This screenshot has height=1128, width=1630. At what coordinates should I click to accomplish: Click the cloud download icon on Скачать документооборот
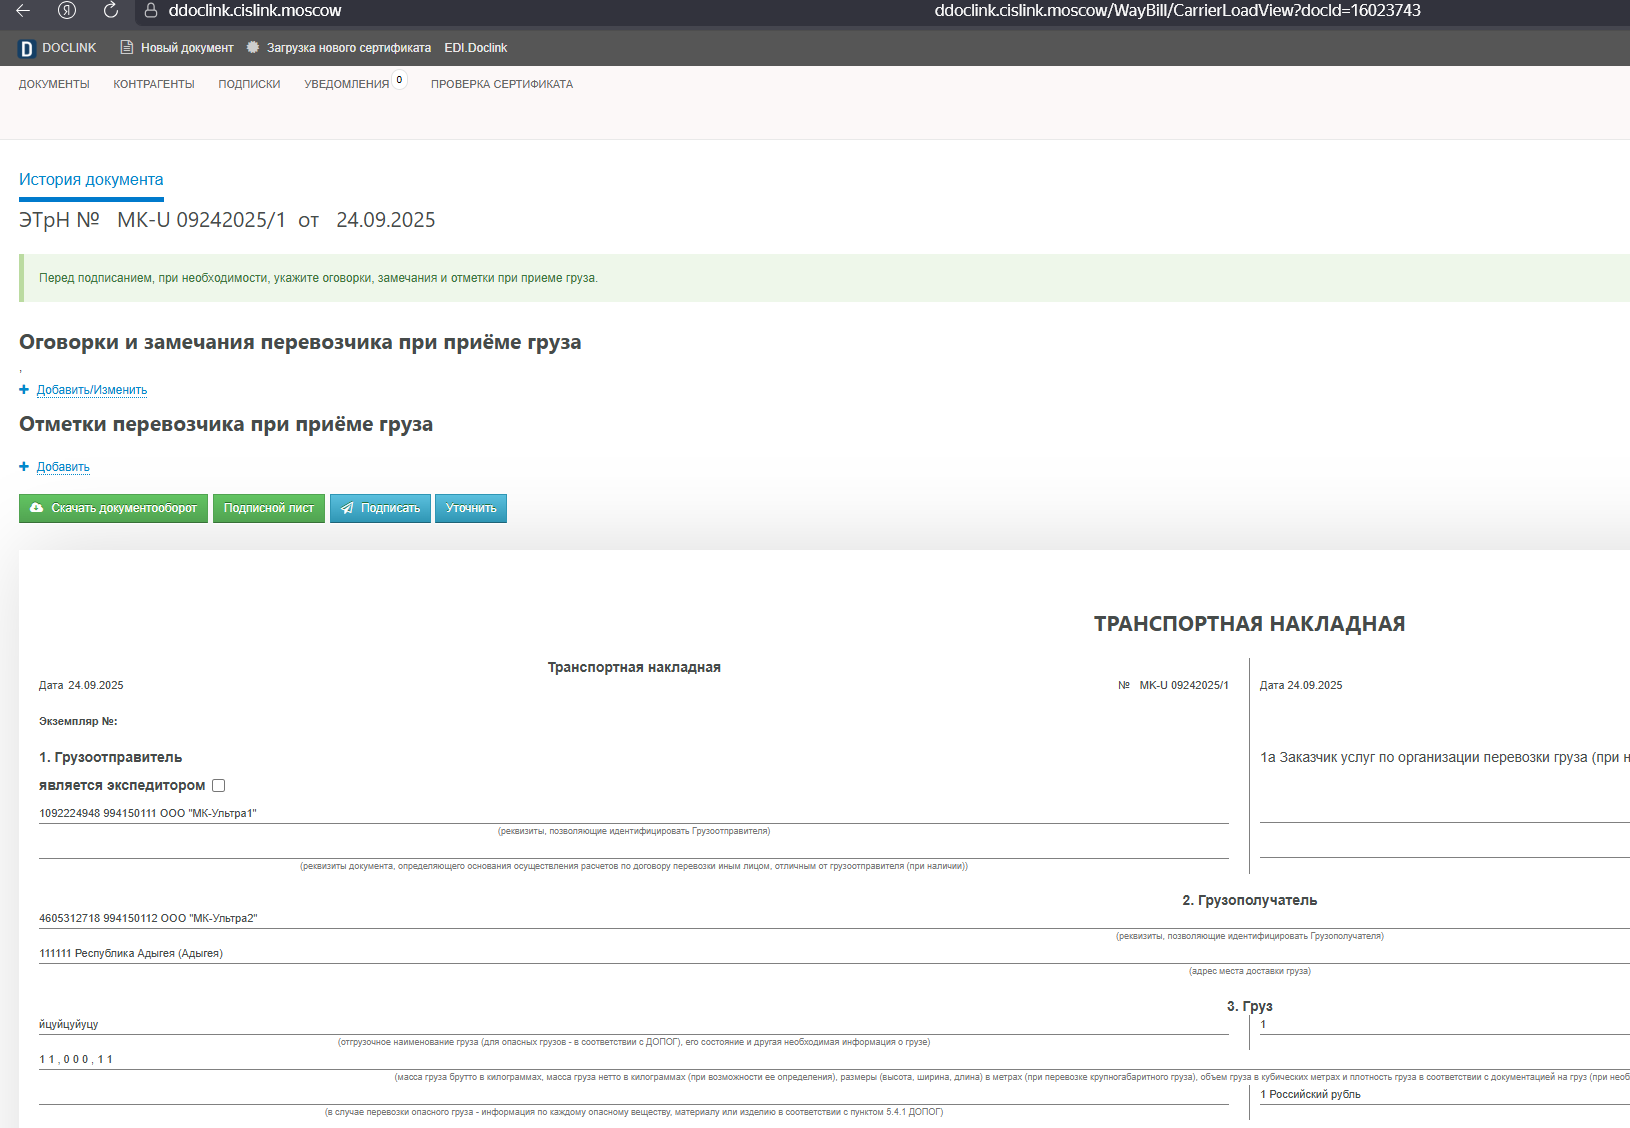[37, 508]
